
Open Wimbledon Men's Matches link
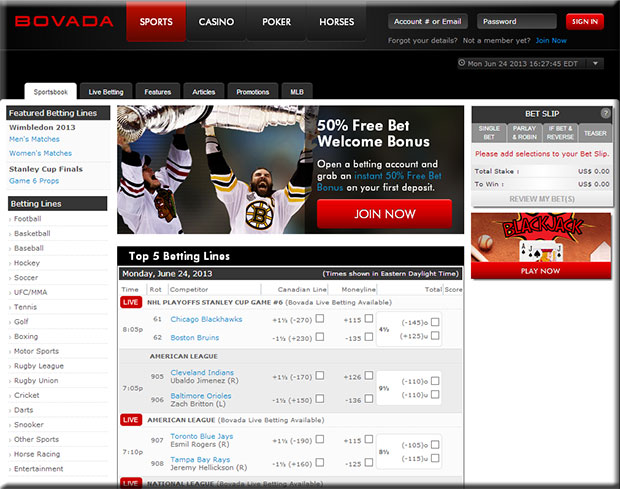[x=34, y=139]
